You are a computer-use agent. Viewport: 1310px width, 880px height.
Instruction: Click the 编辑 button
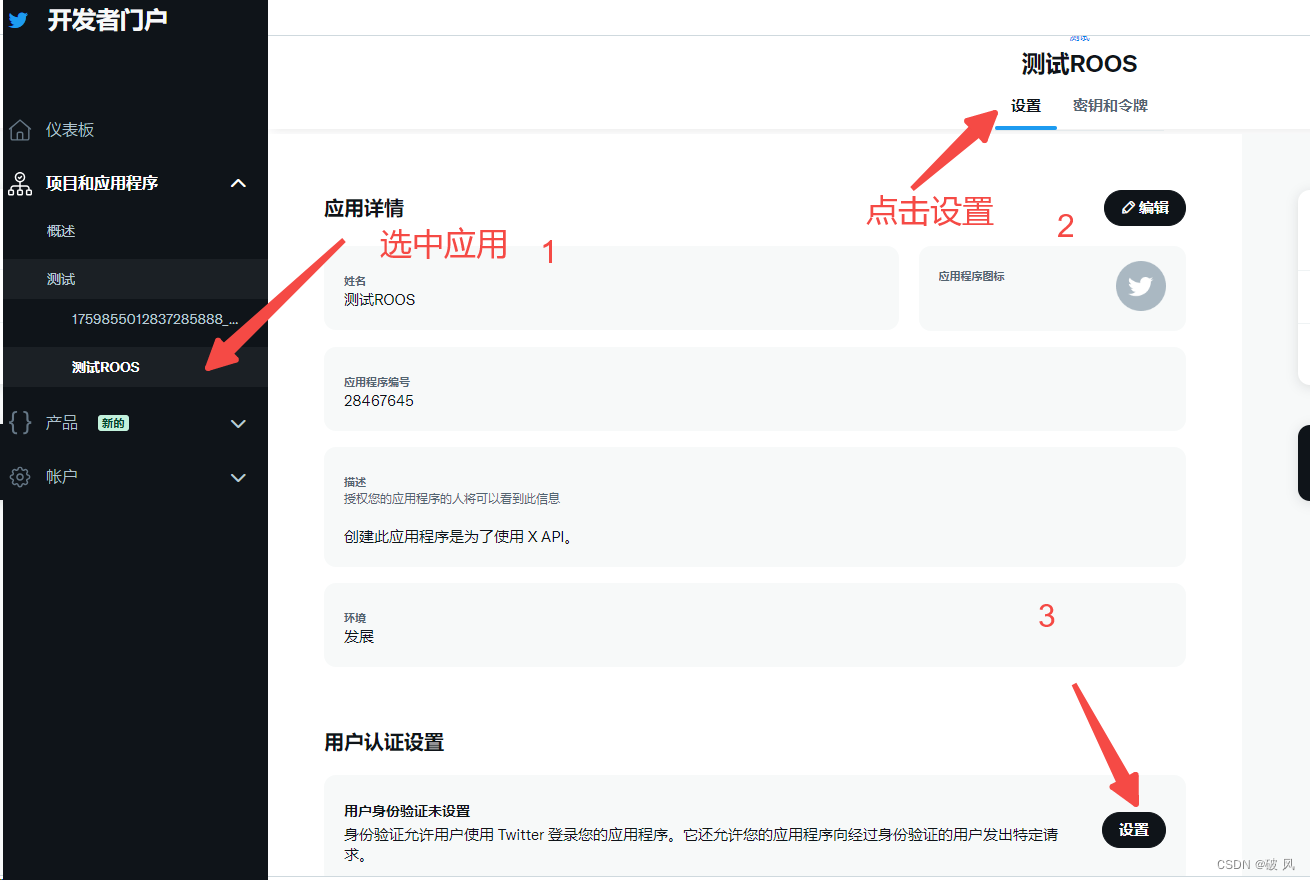(x=1145, y=208)
